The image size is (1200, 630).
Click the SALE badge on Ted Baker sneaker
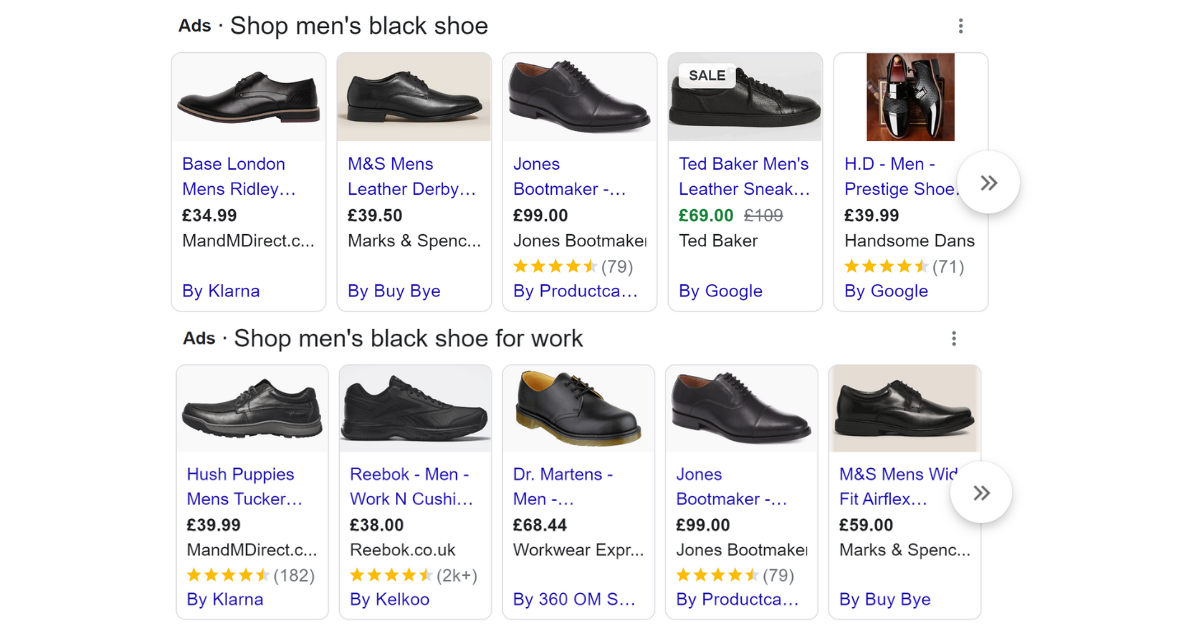707,76
